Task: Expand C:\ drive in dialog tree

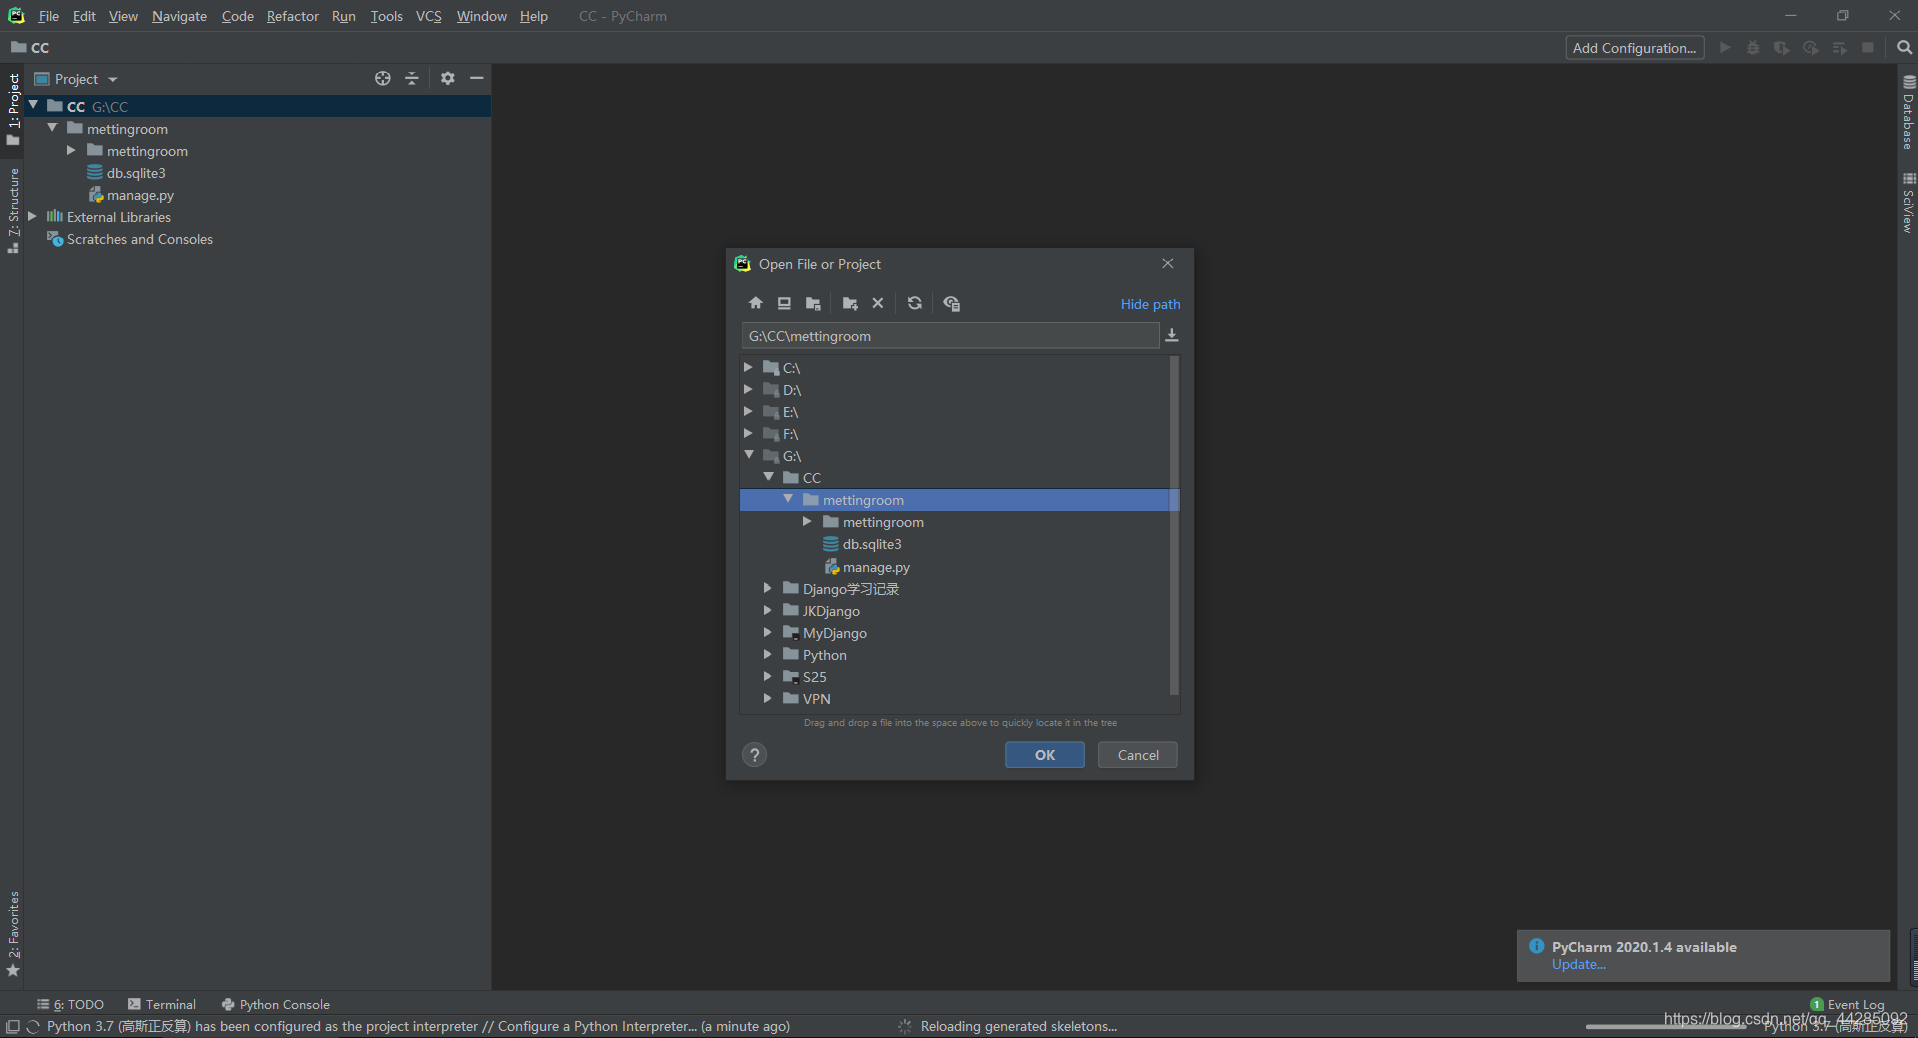Action: [x=748, y=367]
